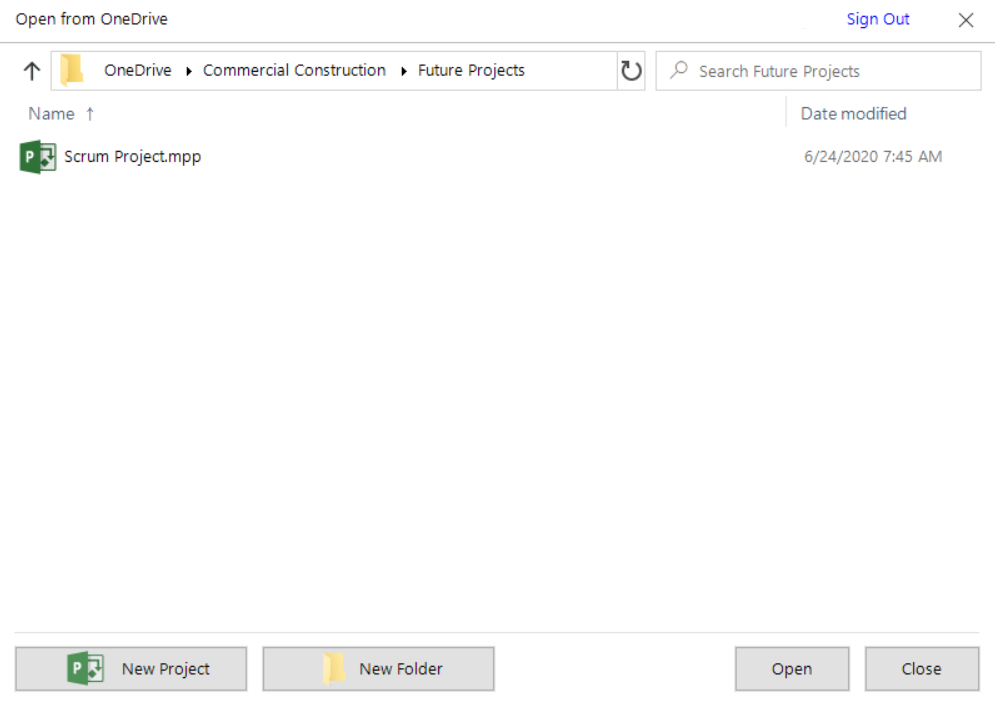
Task: Go to the OneDrive root breadcrumb
Action: pyautogui.click(x=137, y=71)
